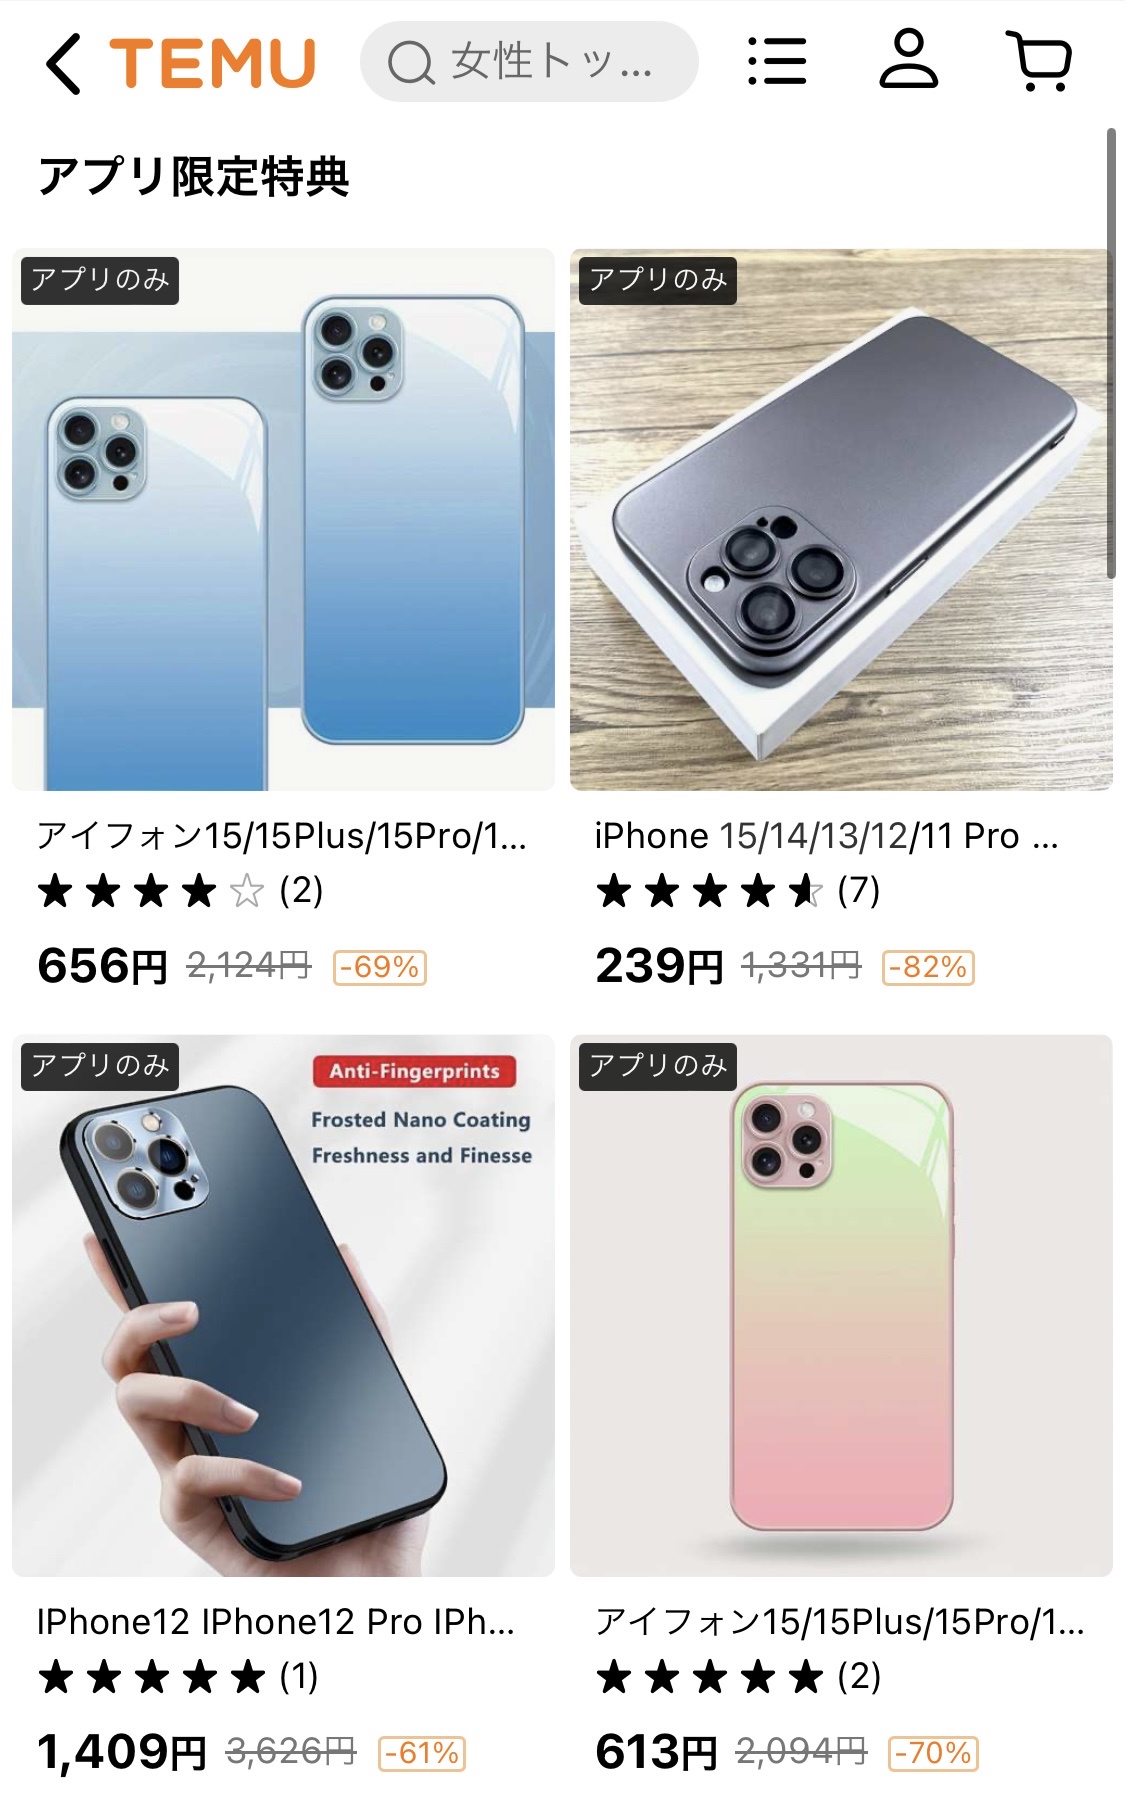This screenshot has height=1808, width=1125.
Task: Click the 613円 price label
Action: 657,1752
